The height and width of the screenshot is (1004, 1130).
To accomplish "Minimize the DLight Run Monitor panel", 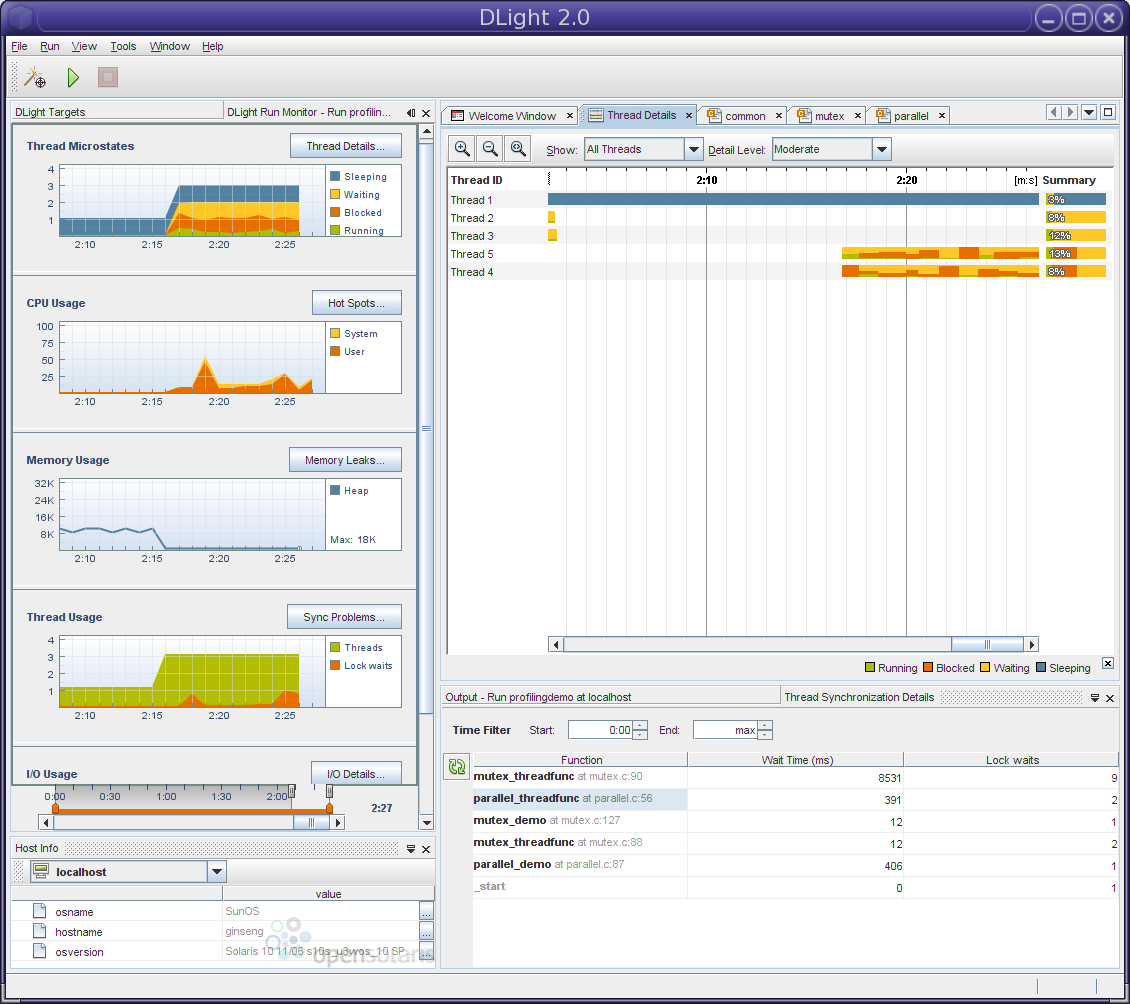I will click(411, 112).
